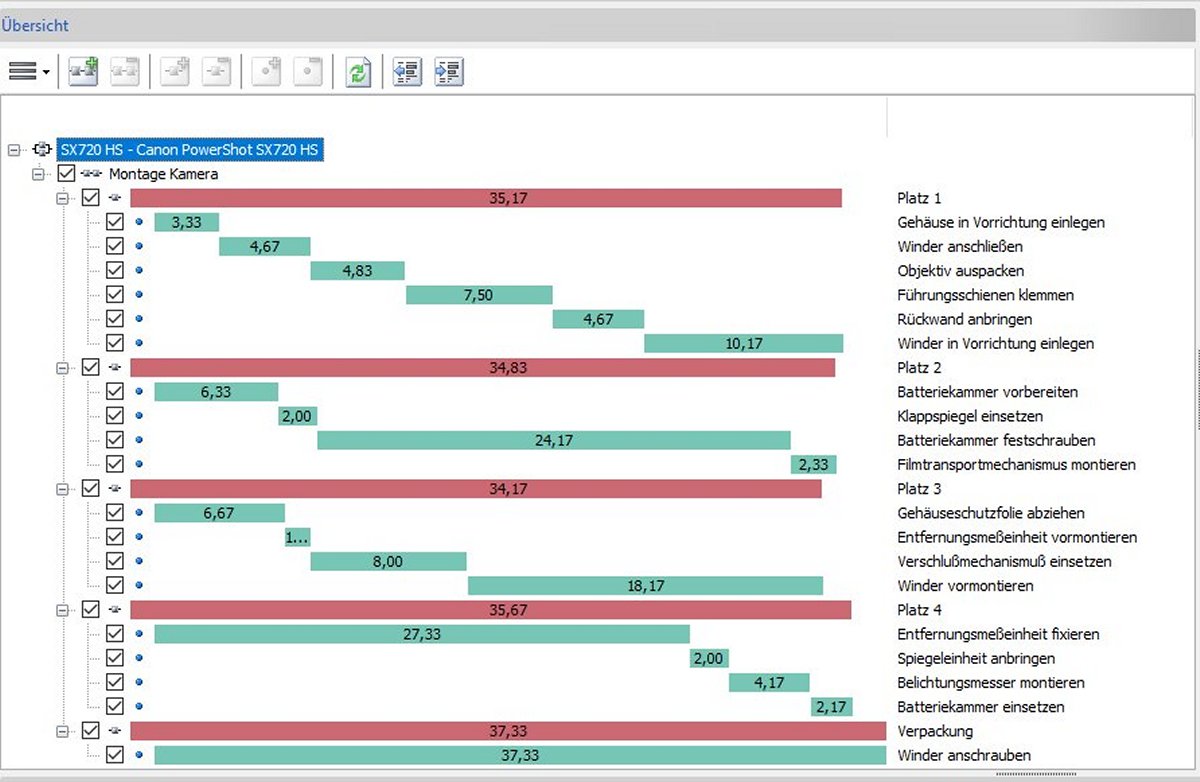Click the Belichtungsmesser montieren label
This screenshot has width=1200, height=782.
[x=990, y=683]
